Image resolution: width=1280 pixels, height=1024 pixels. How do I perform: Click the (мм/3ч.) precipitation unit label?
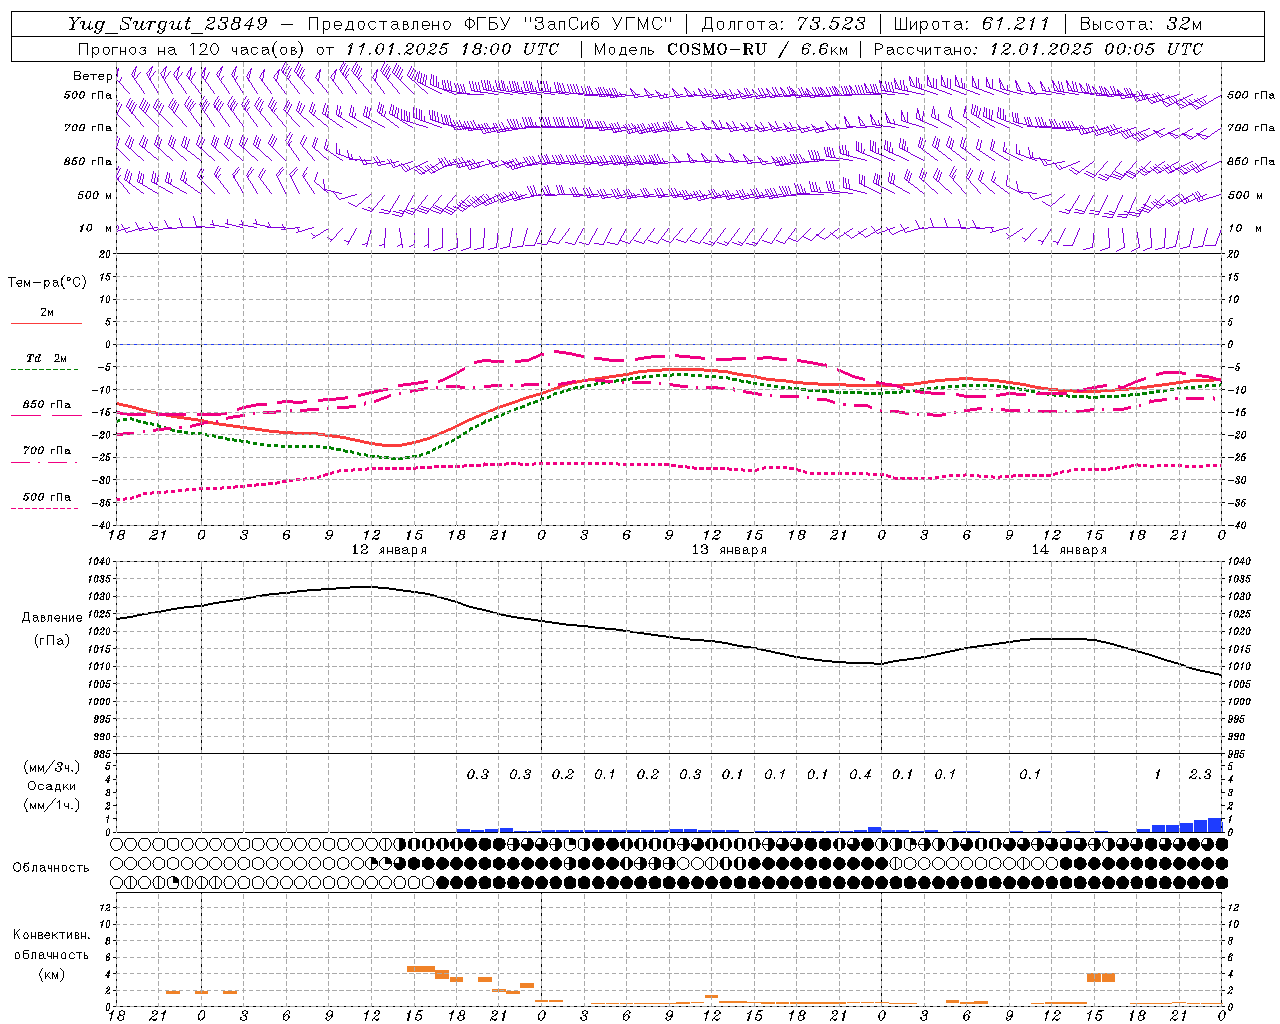[x=52, y=768]
